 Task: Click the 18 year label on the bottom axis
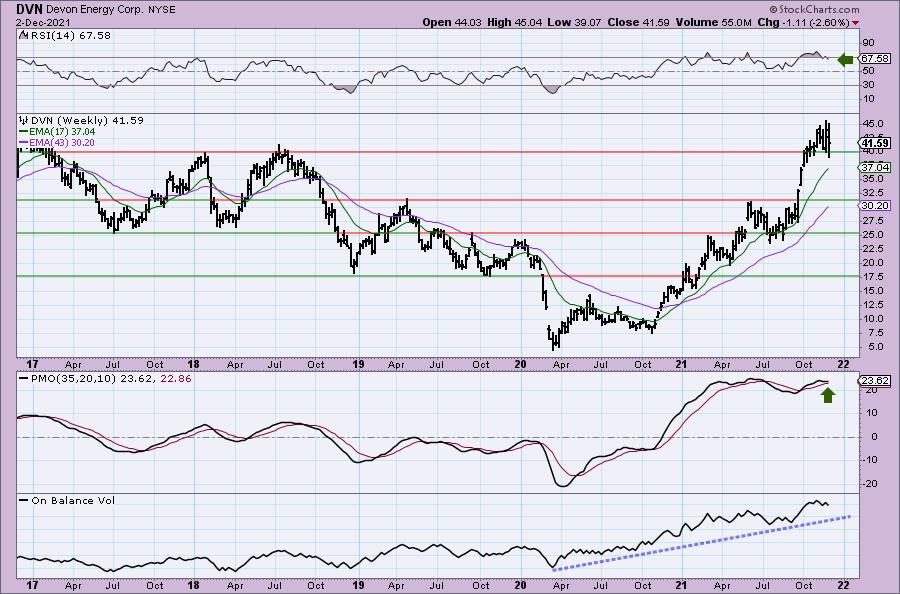pyautogui.click(x=193, y=585)
